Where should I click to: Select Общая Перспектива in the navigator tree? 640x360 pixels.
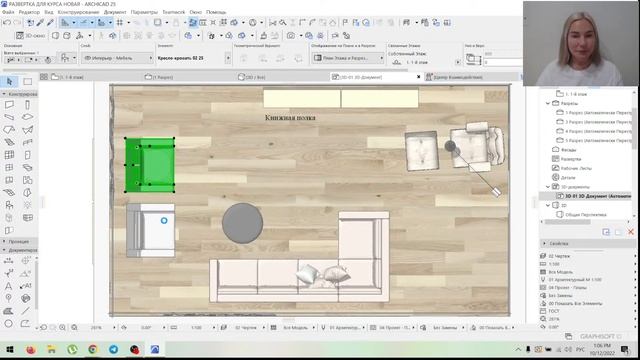[x=586, y=214]
